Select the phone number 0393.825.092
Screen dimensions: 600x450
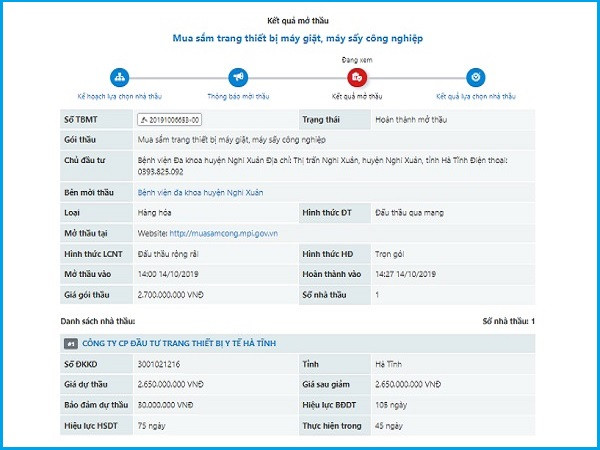(160, 172)
